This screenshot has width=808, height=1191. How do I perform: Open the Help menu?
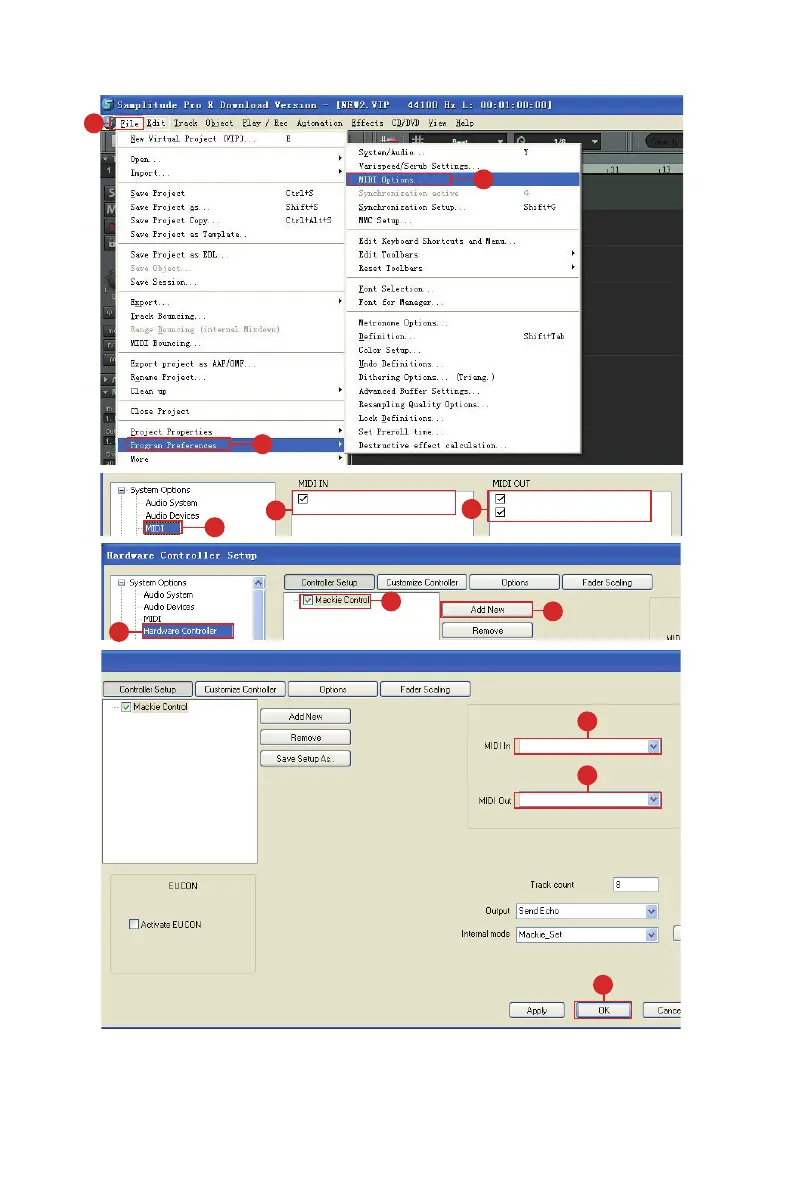coord(465,123)
